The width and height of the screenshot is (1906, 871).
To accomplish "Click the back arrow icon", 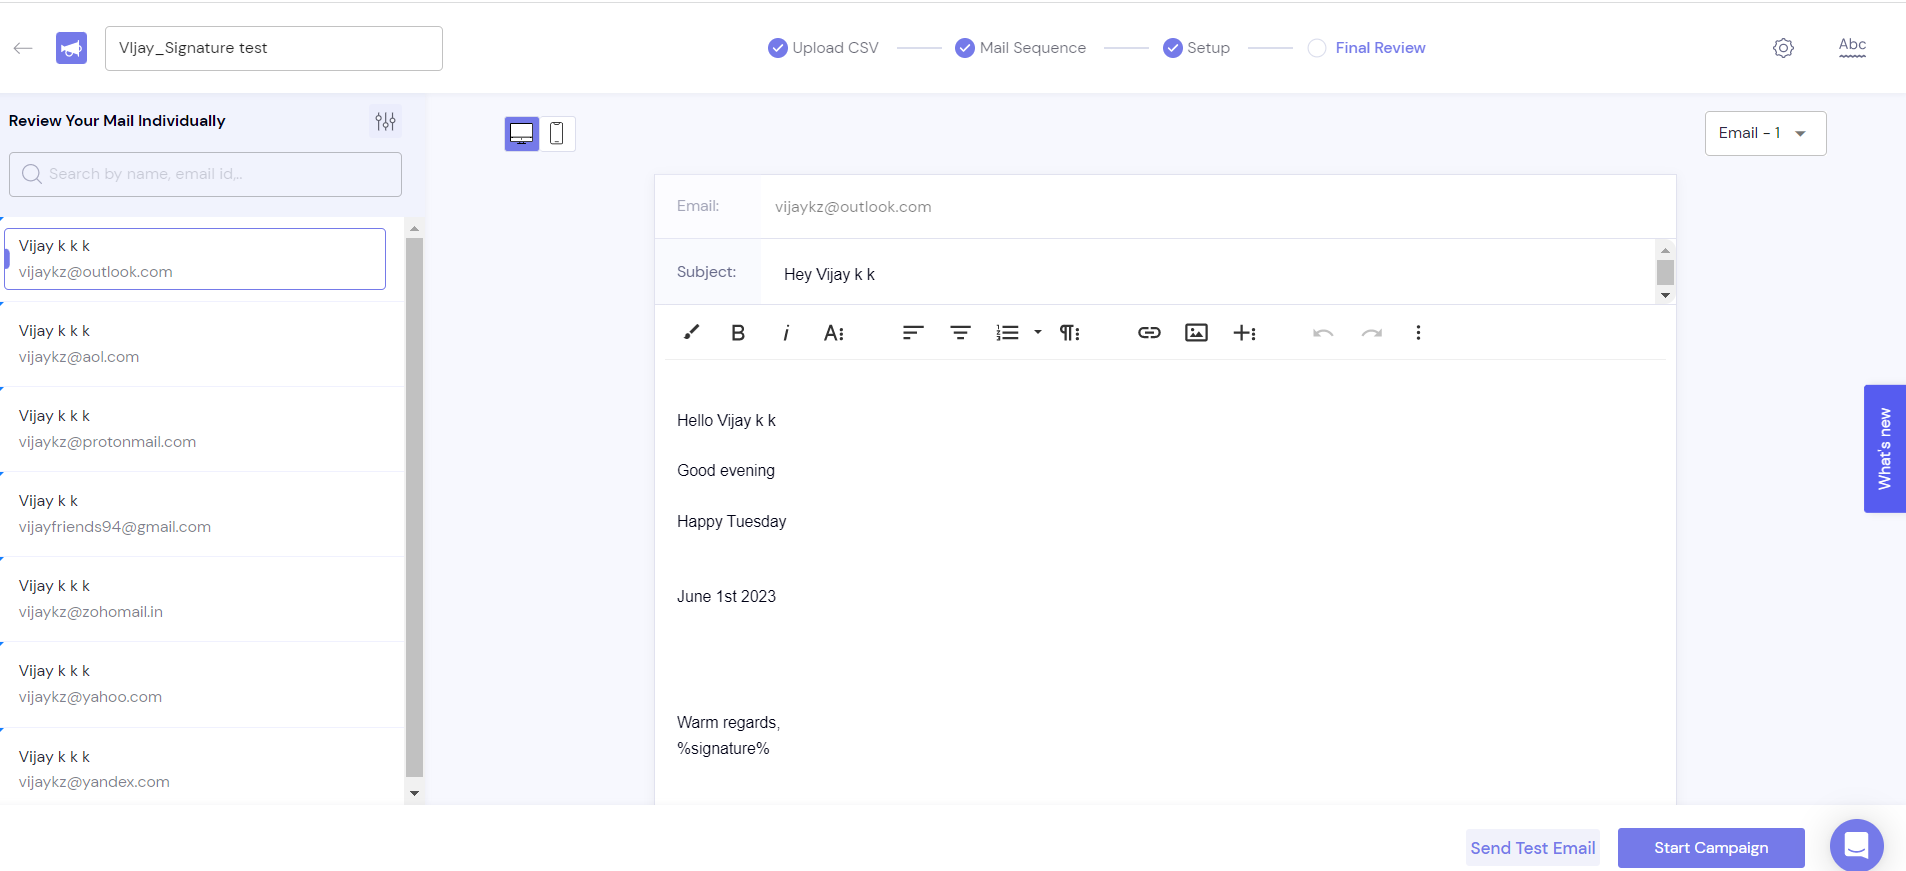I will coord(23,48).
